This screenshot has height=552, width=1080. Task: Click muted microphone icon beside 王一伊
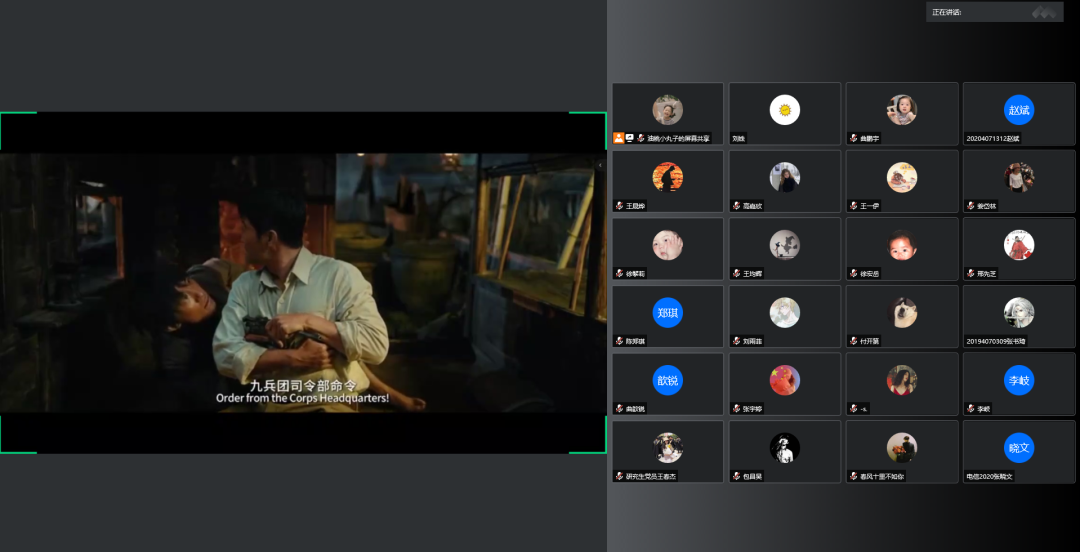[853, 206]
